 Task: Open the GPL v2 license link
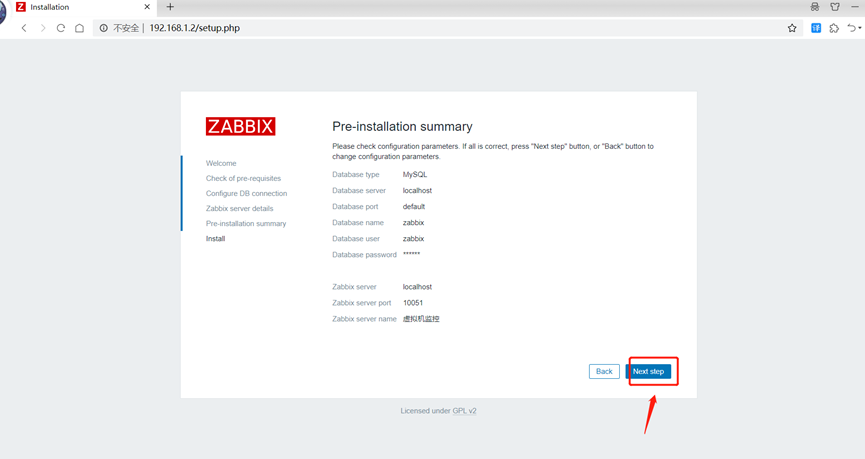(464, 411)
